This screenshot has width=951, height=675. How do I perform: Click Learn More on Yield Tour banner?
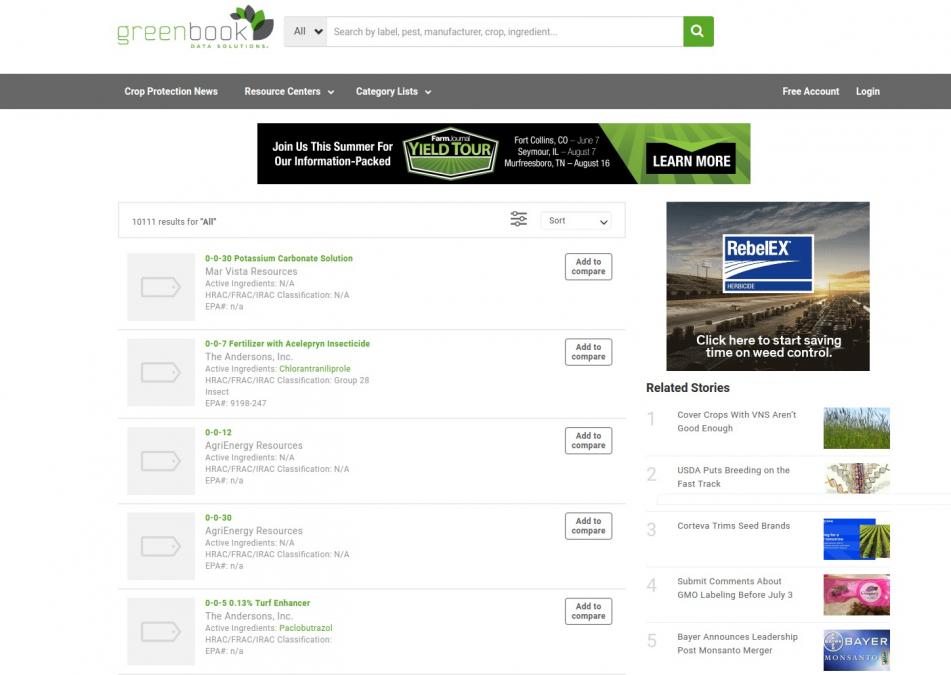[x=691, y=161]
